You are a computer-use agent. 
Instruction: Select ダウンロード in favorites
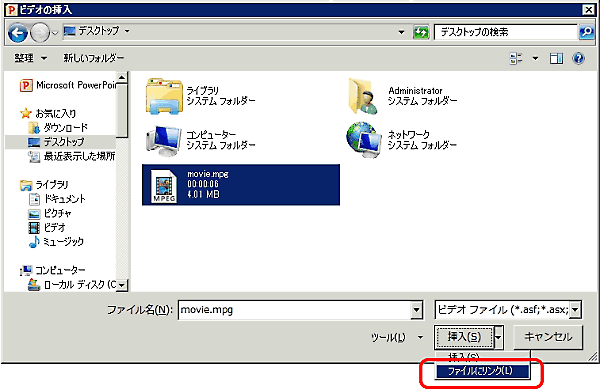click(58, 127)
